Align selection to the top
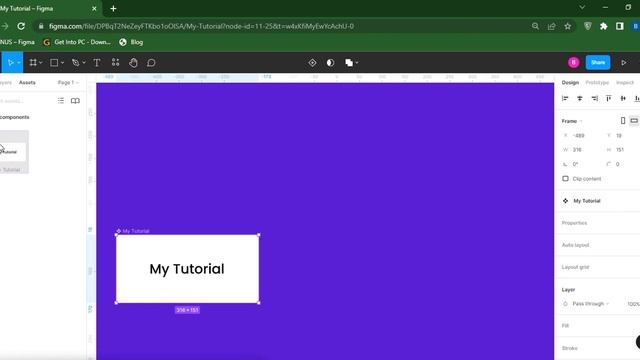The width and height of the screenshot is (640, 360). point(609,98)
